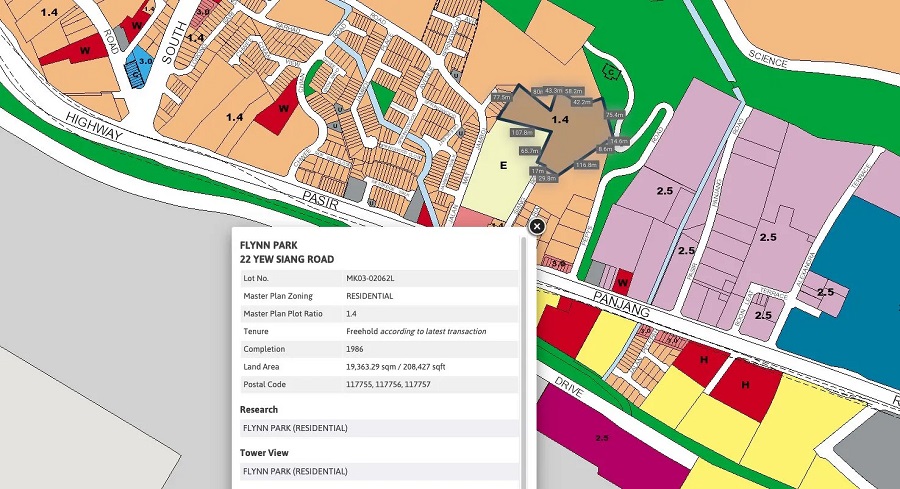This screenshot has width=900, height=489.
Task: Close the Flynn Park info popup
Action: 536,227
